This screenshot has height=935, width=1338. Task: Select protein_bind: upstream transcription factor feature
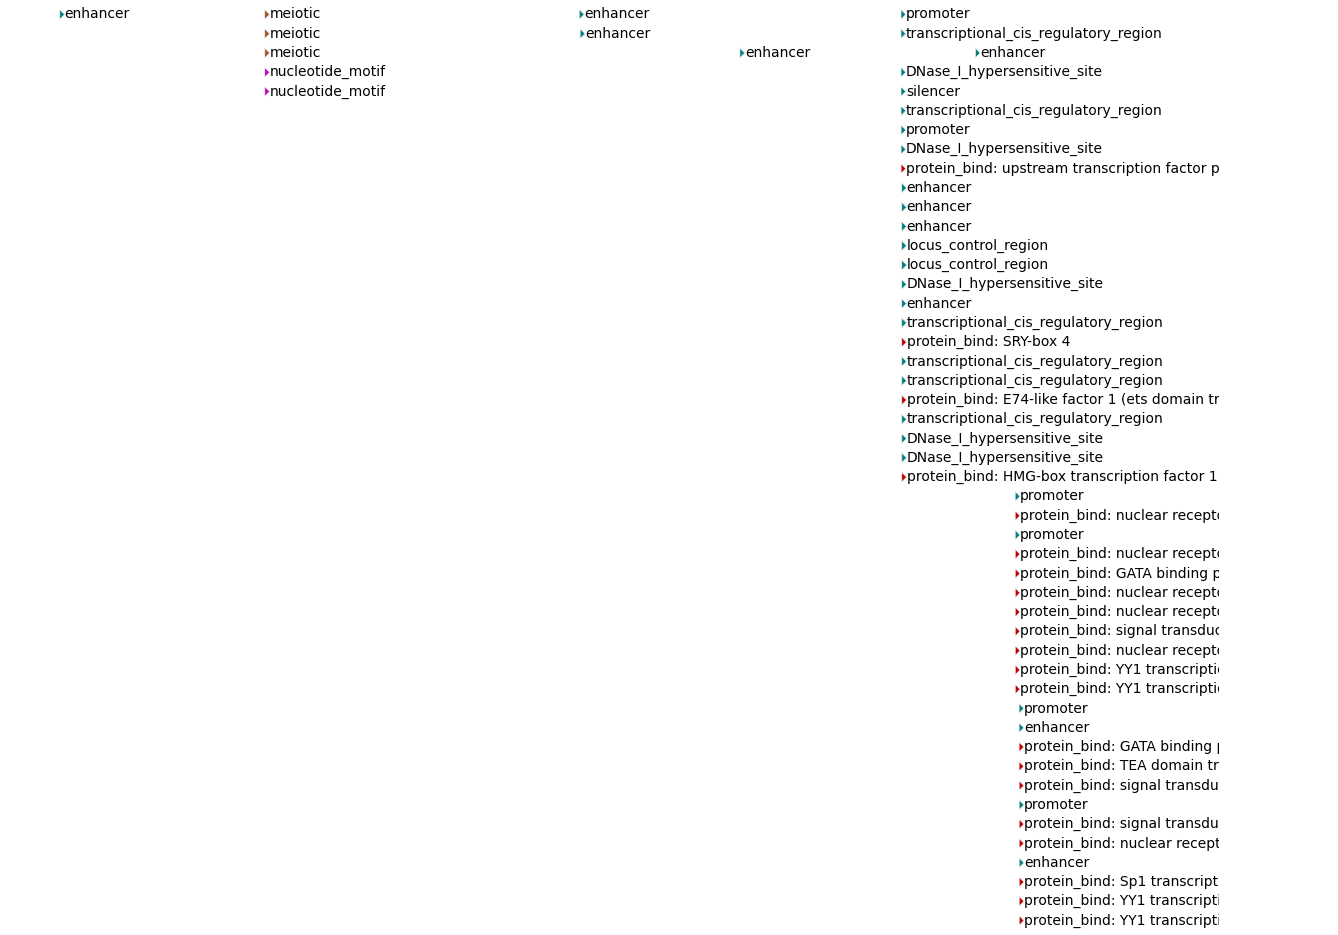coord(1062,168)
